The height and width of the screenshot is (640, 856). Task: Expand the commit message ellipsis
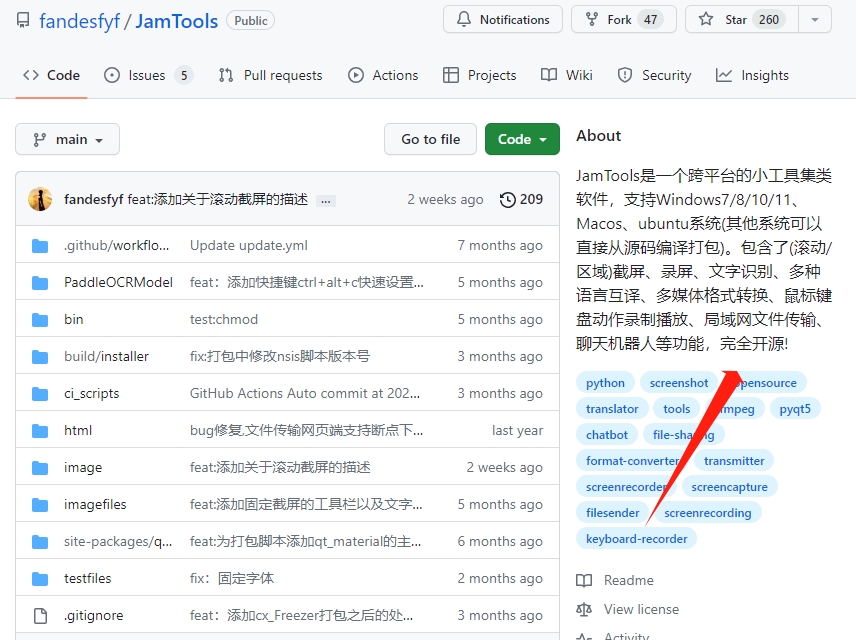(x=326, y=200)
